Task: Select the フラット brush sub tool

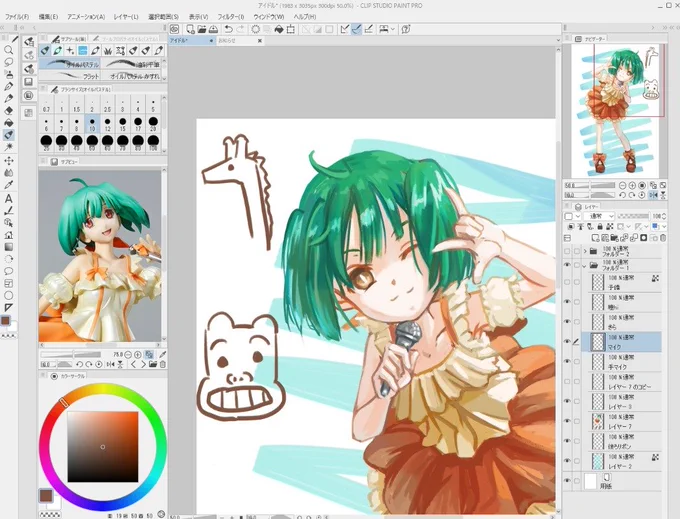Action: 70,76
